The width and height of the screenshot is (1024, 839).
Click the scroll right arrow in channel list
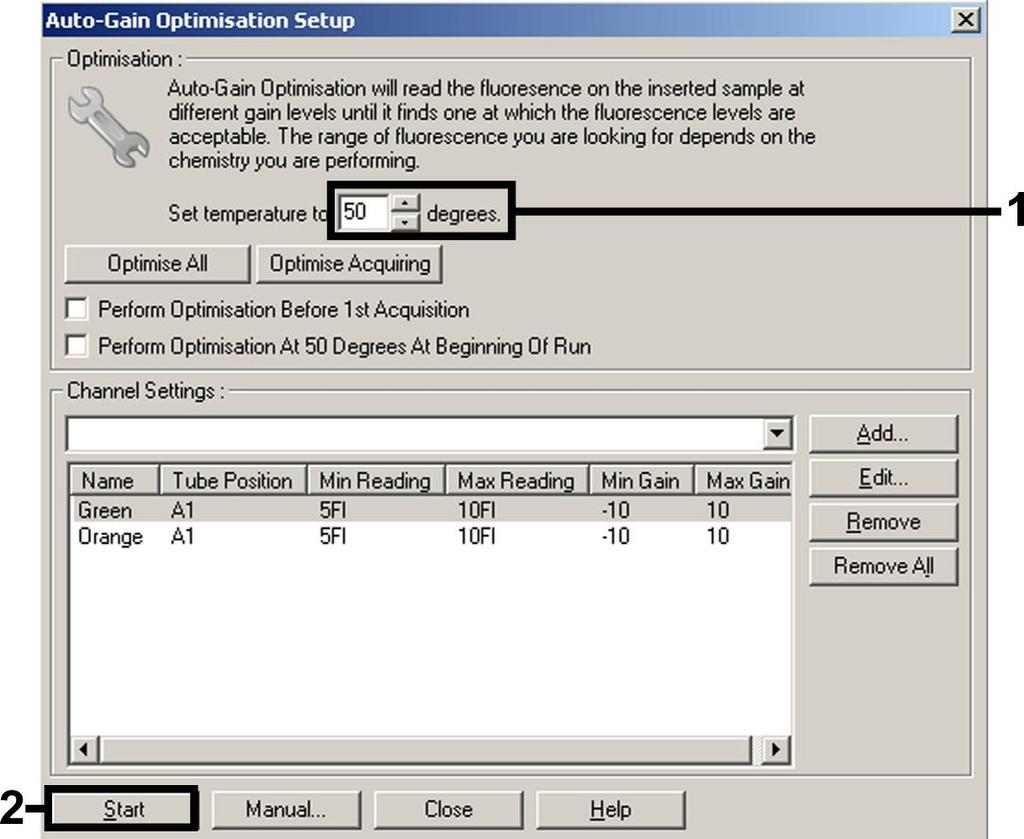pos(776,749)
